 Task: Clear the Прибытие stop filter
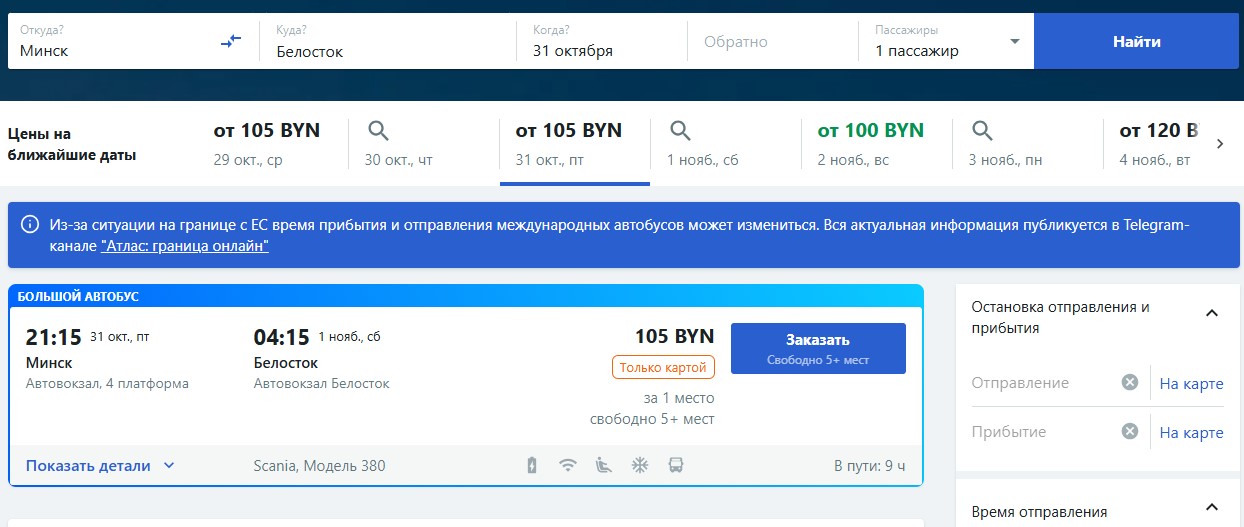tap(1129, 431)
